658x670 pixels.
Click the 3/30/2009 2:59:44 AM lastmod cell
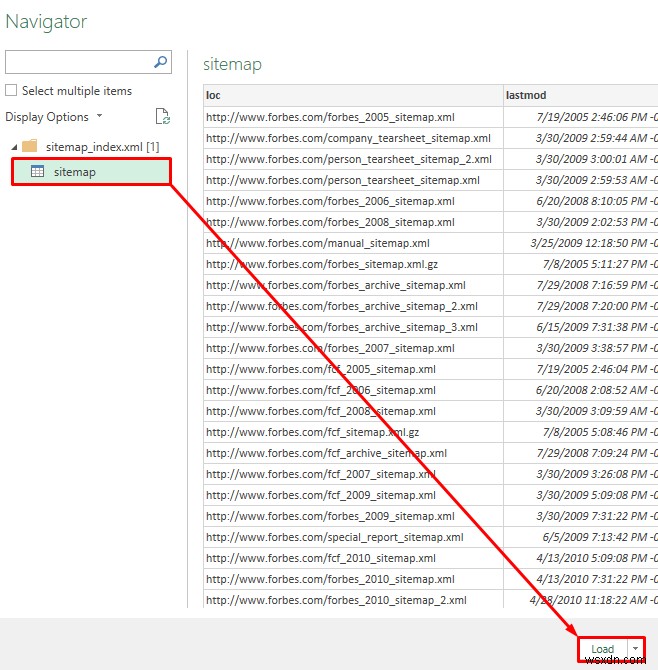coord(581,138)
